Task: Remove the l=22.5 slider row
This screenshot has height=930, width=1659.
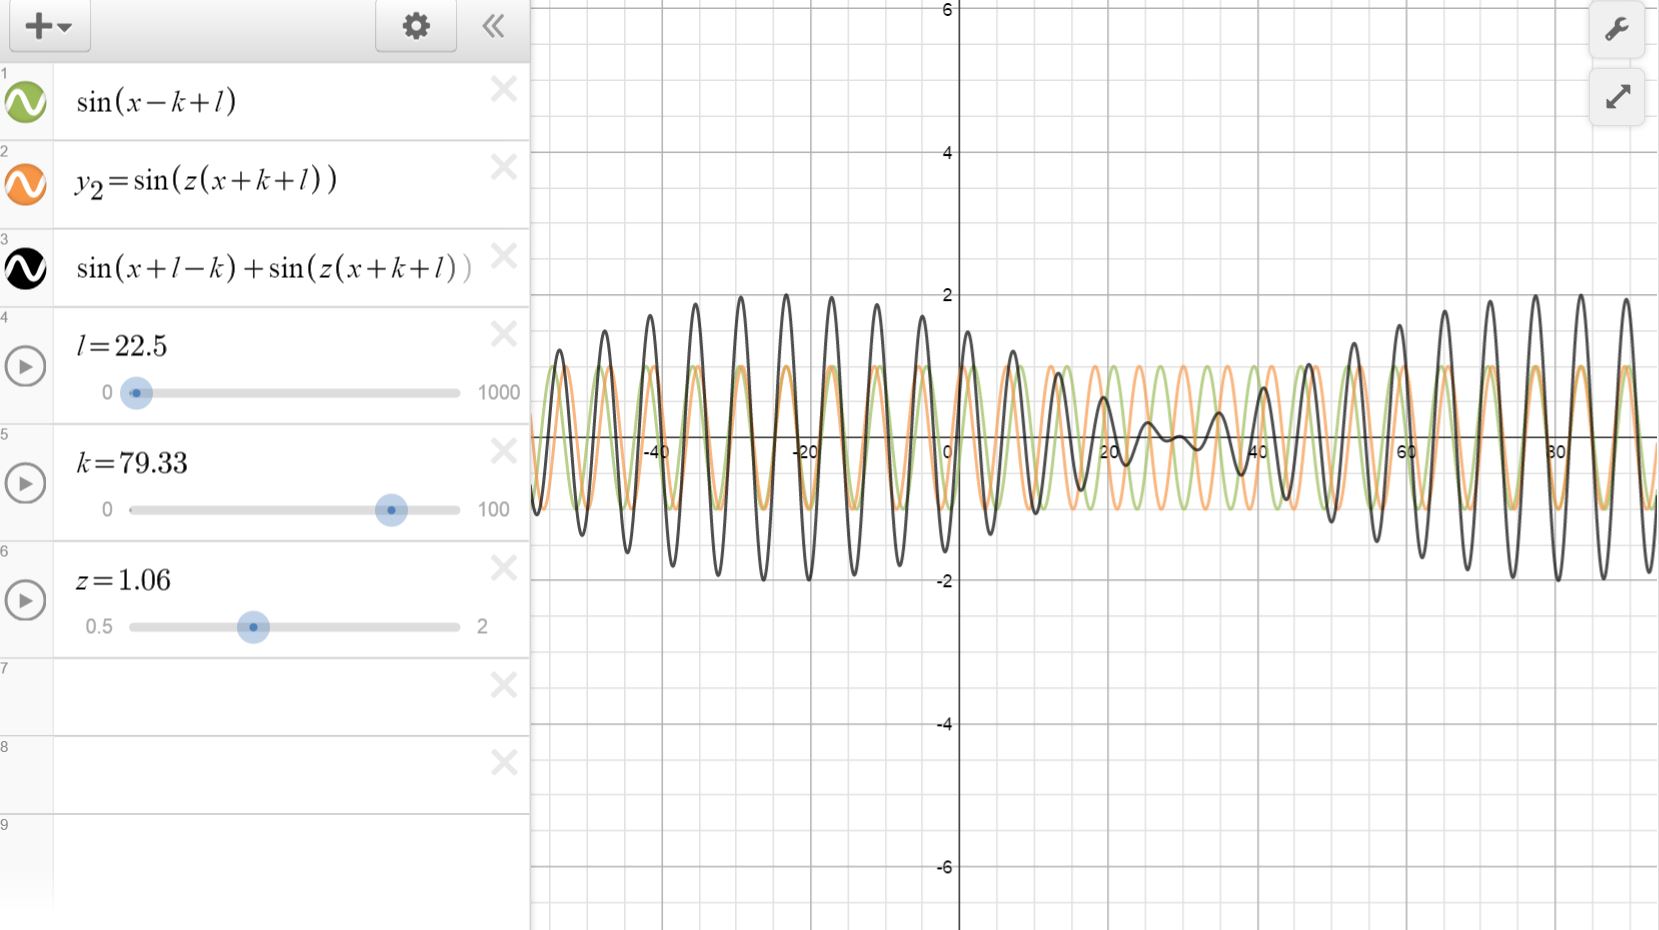Action: 504,333
